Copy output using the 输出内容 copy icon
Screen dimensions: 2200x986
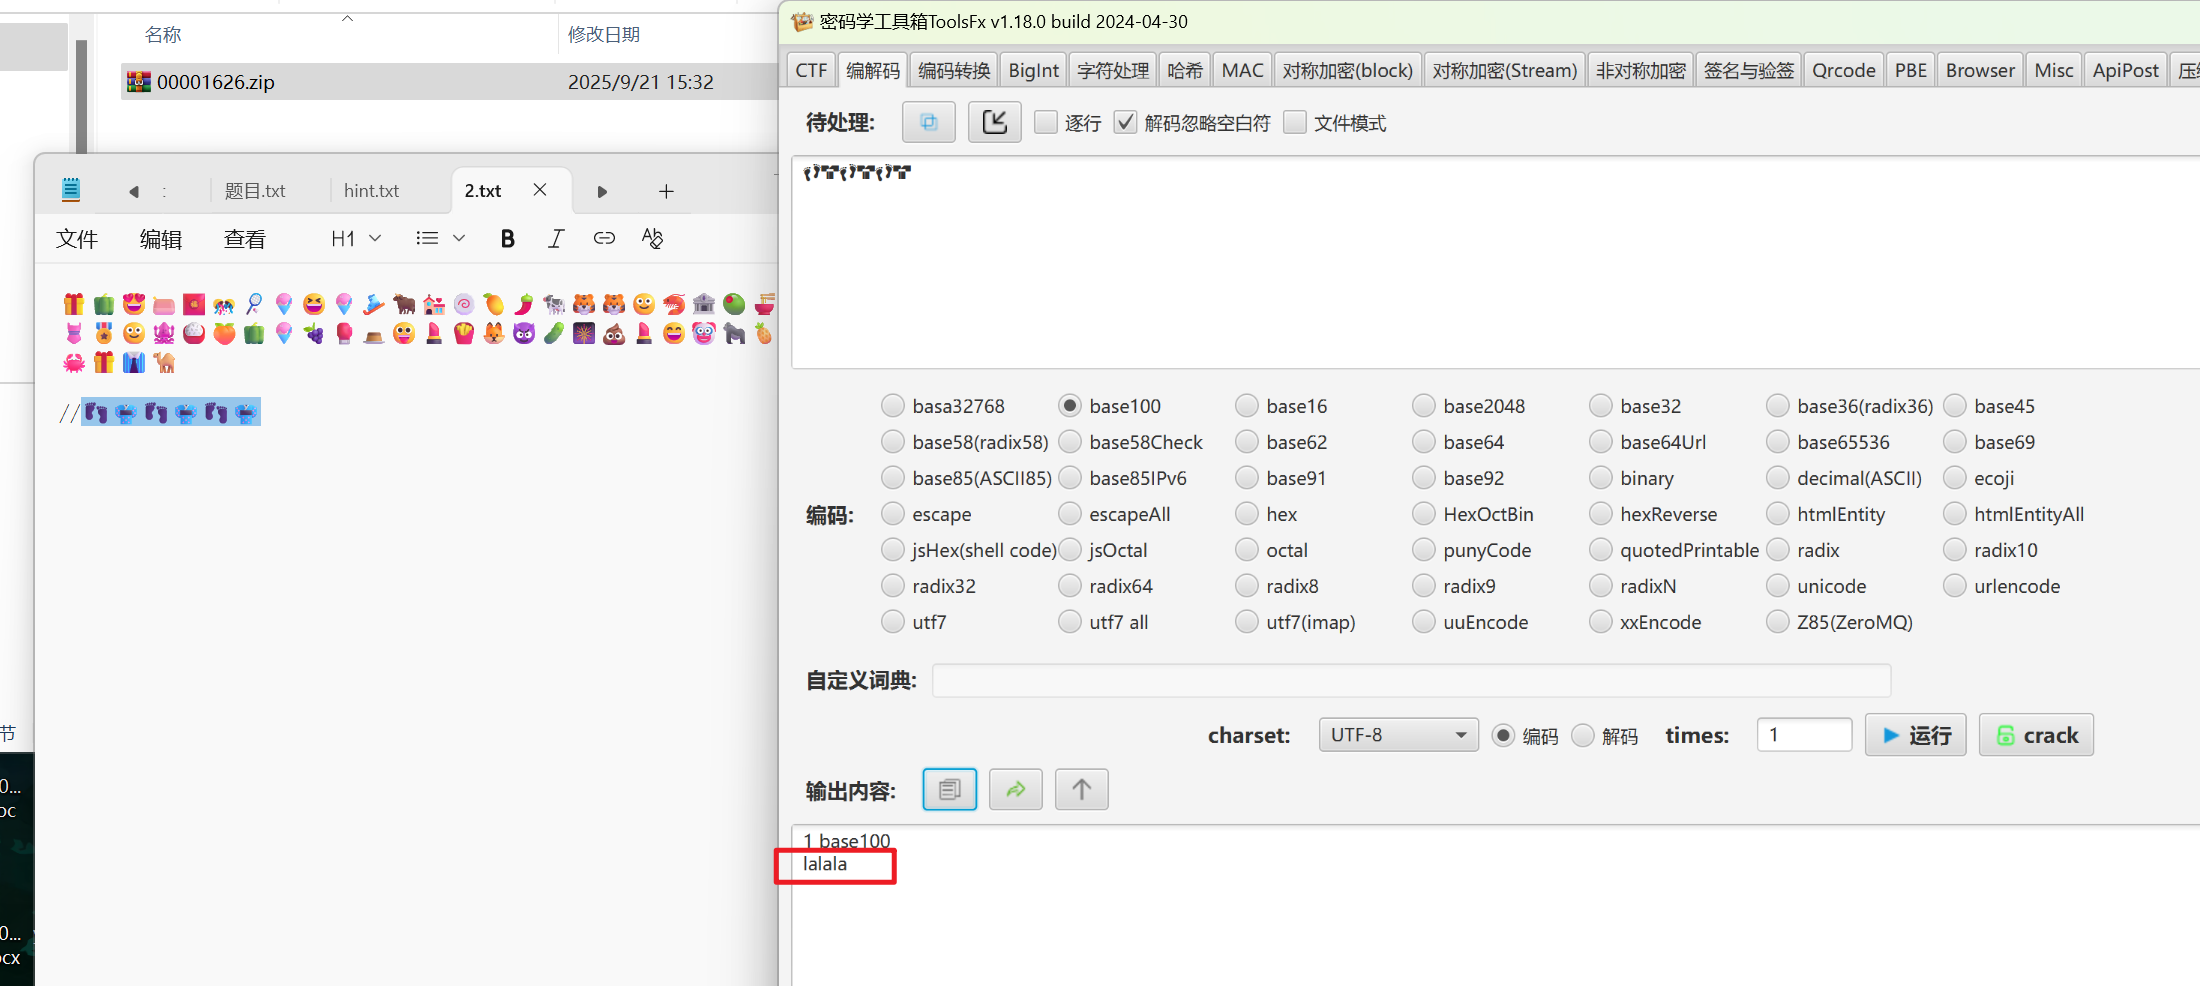tap(949, 790)
